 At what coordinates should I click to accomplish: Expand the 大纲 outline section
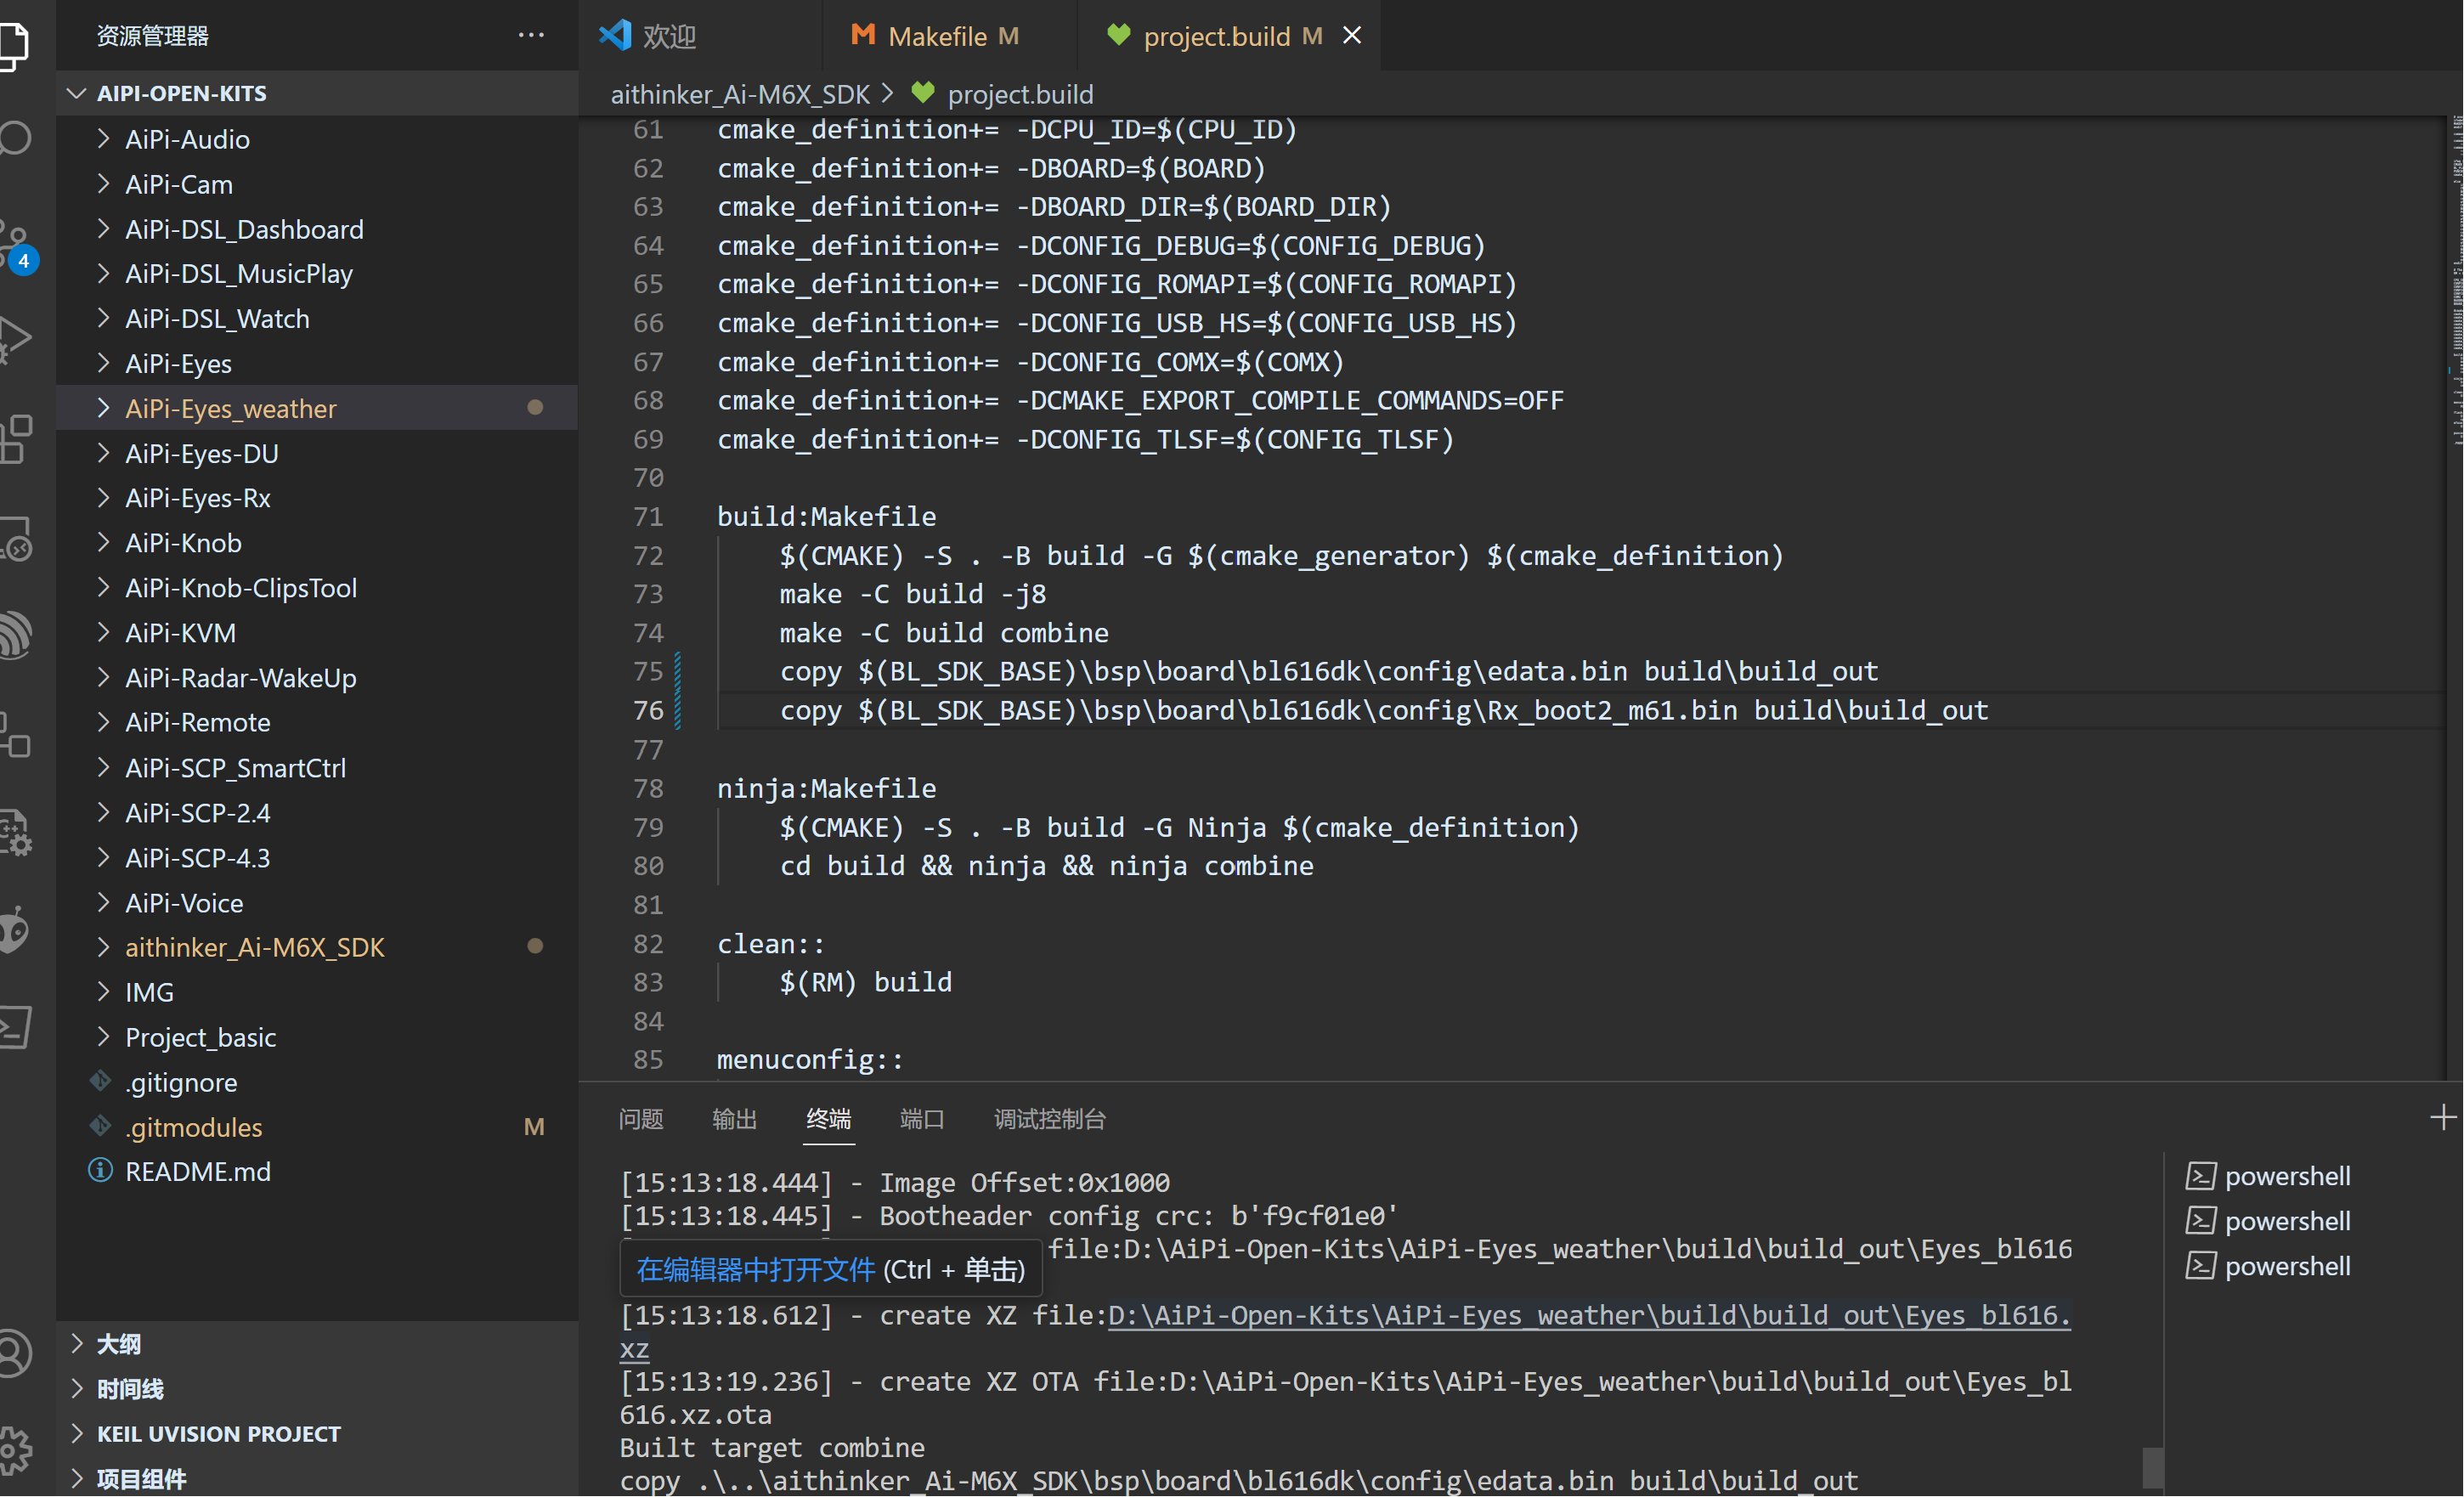coord(316,1343)
